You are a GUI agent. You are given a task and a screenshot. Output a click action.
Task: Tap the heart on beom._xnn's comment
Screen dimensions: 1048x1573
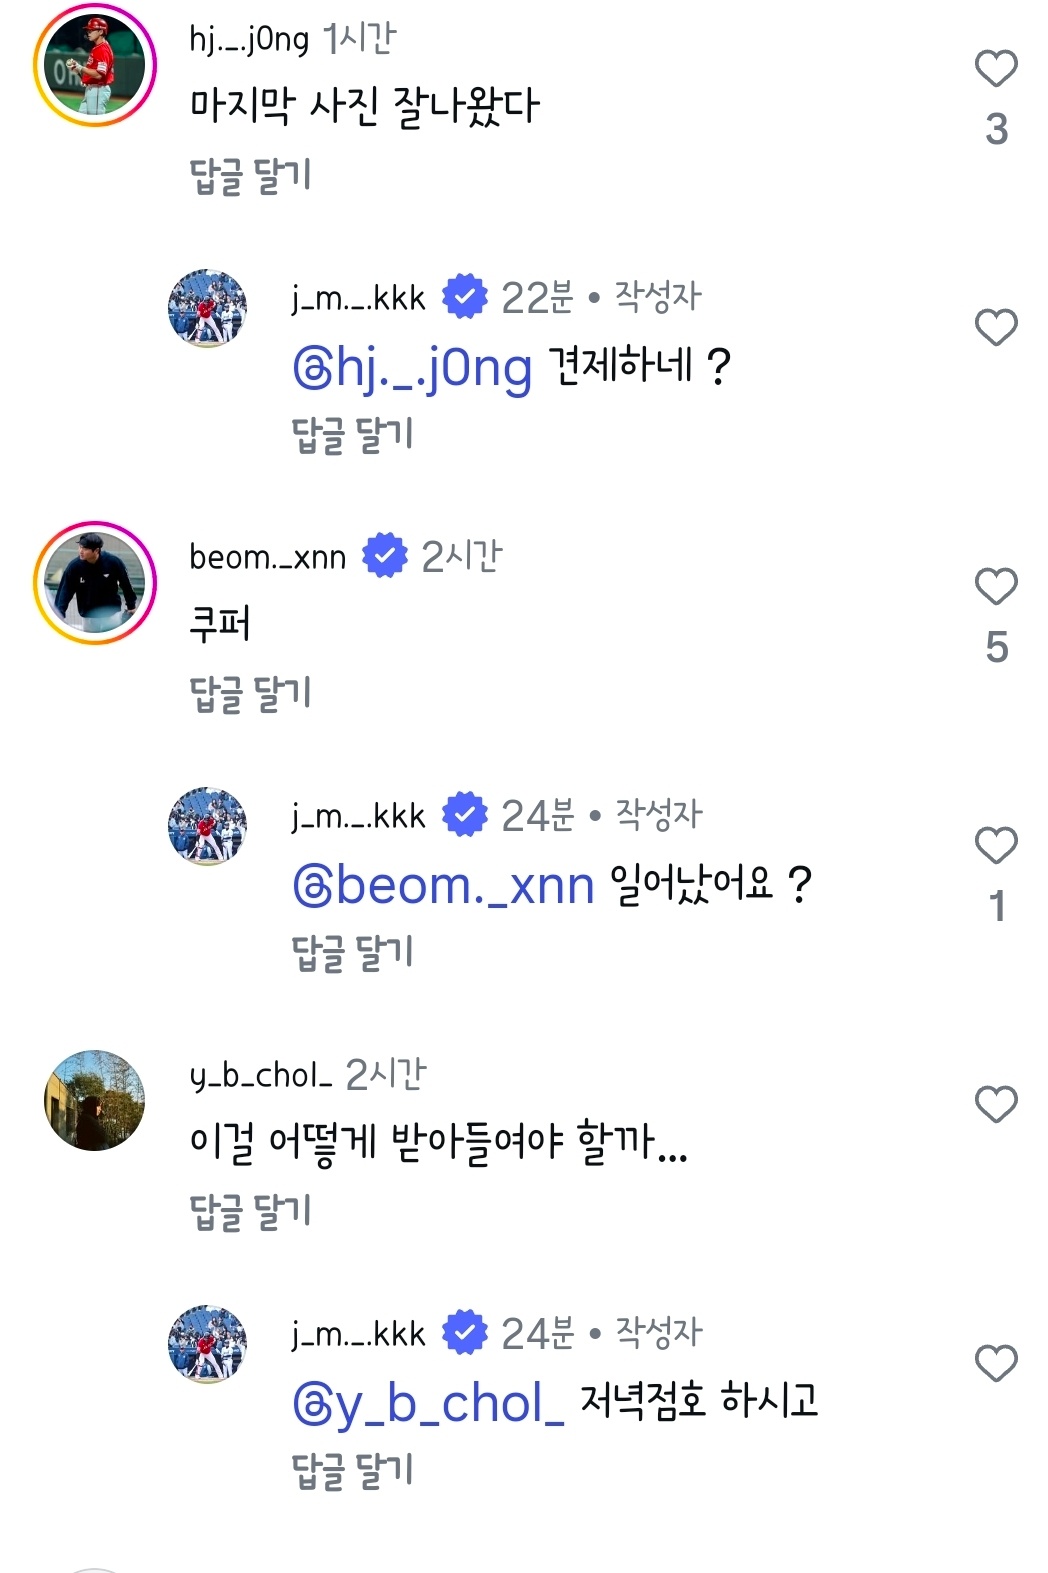click(995, 587)
